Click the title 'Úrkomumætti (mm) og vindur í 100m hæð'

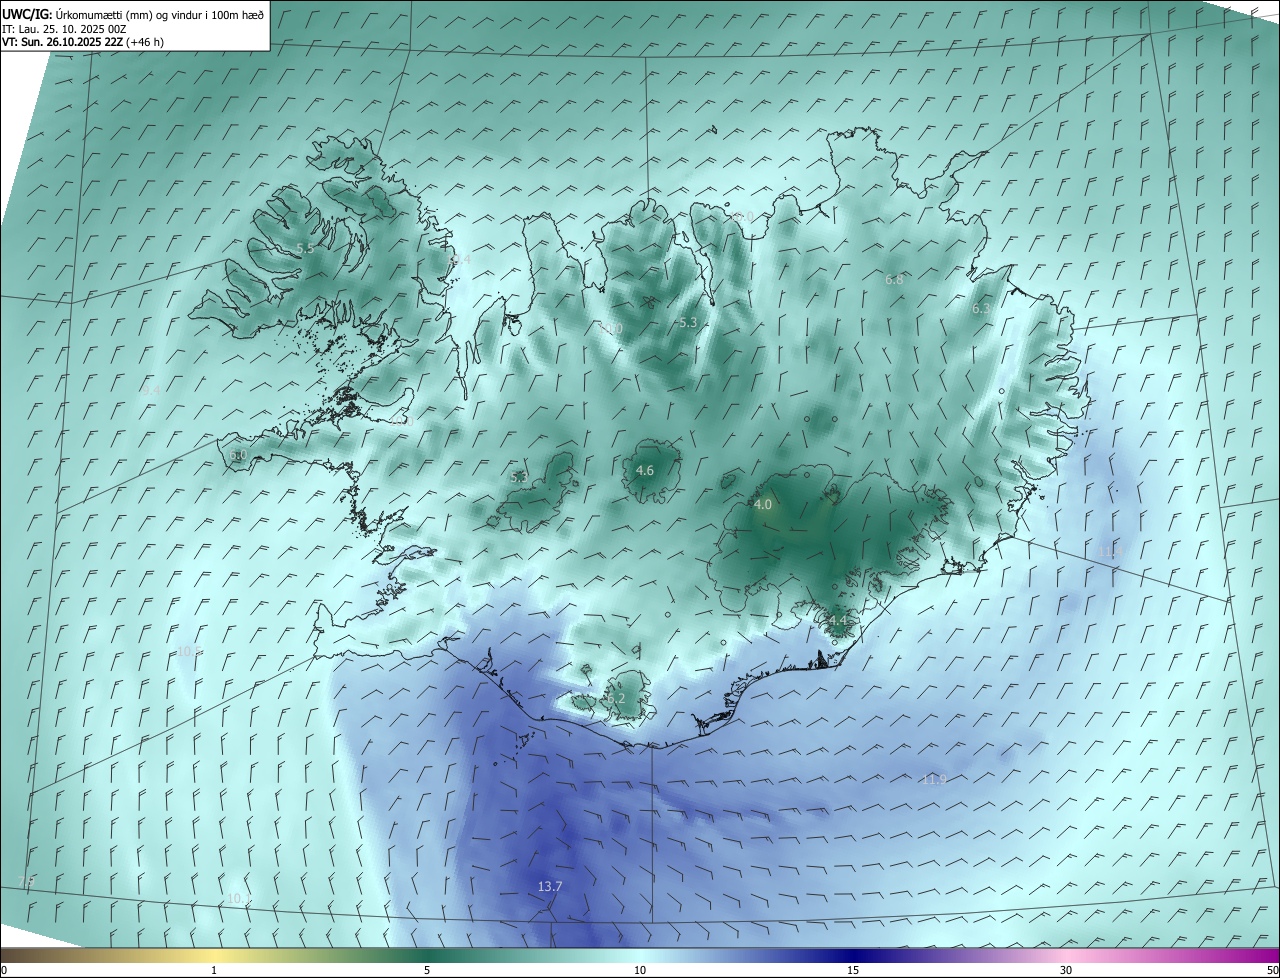pos(159,14)
